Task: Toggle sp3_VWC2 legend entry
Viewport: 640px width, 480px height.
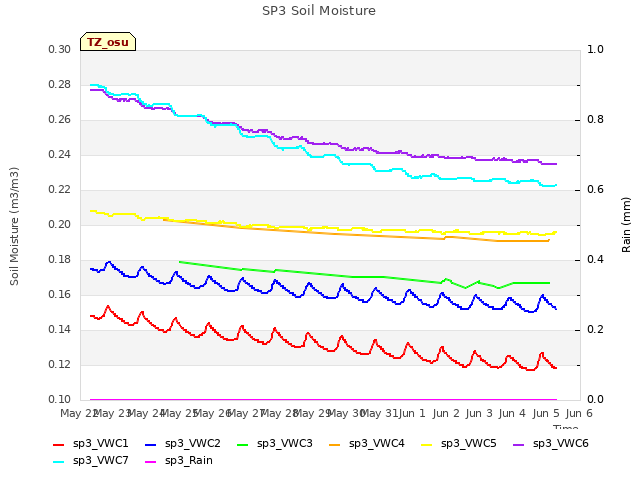Action: [x=183, y=444]
